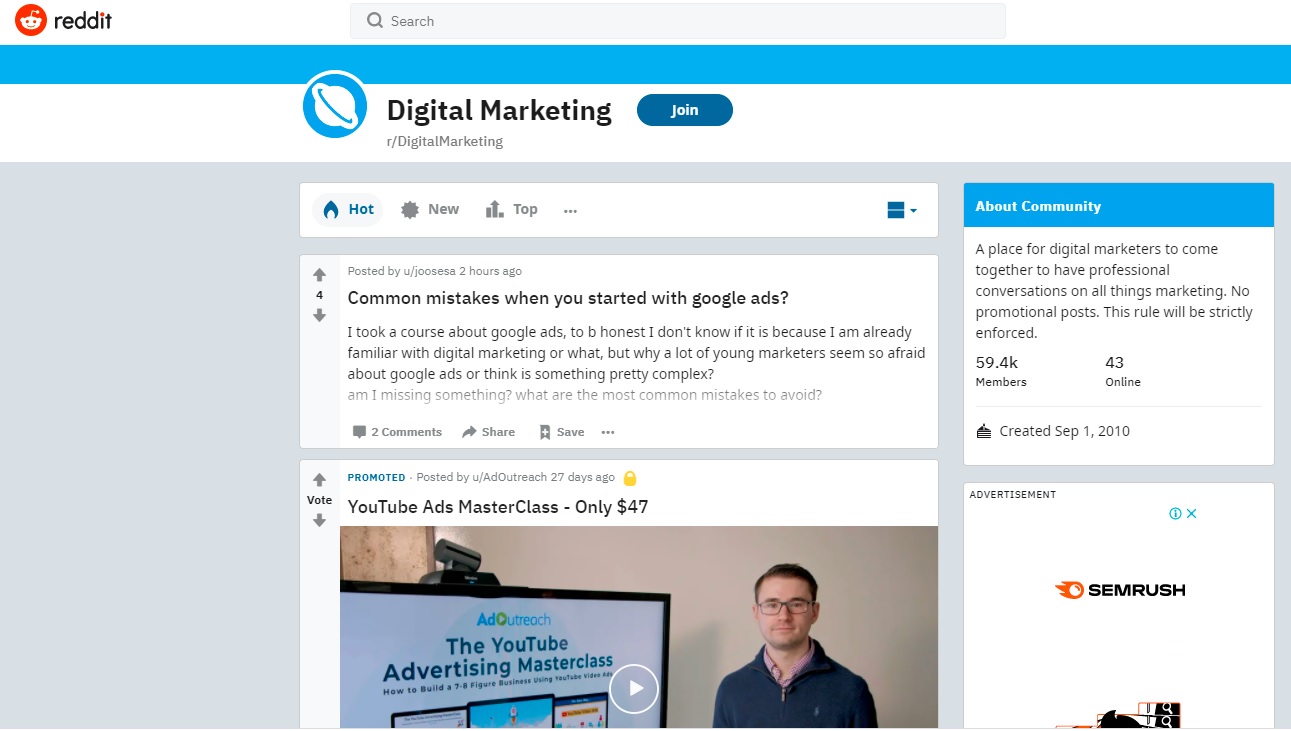Click the '27 days ago' timestamp

pyautogui.click(x=583, y=477)
